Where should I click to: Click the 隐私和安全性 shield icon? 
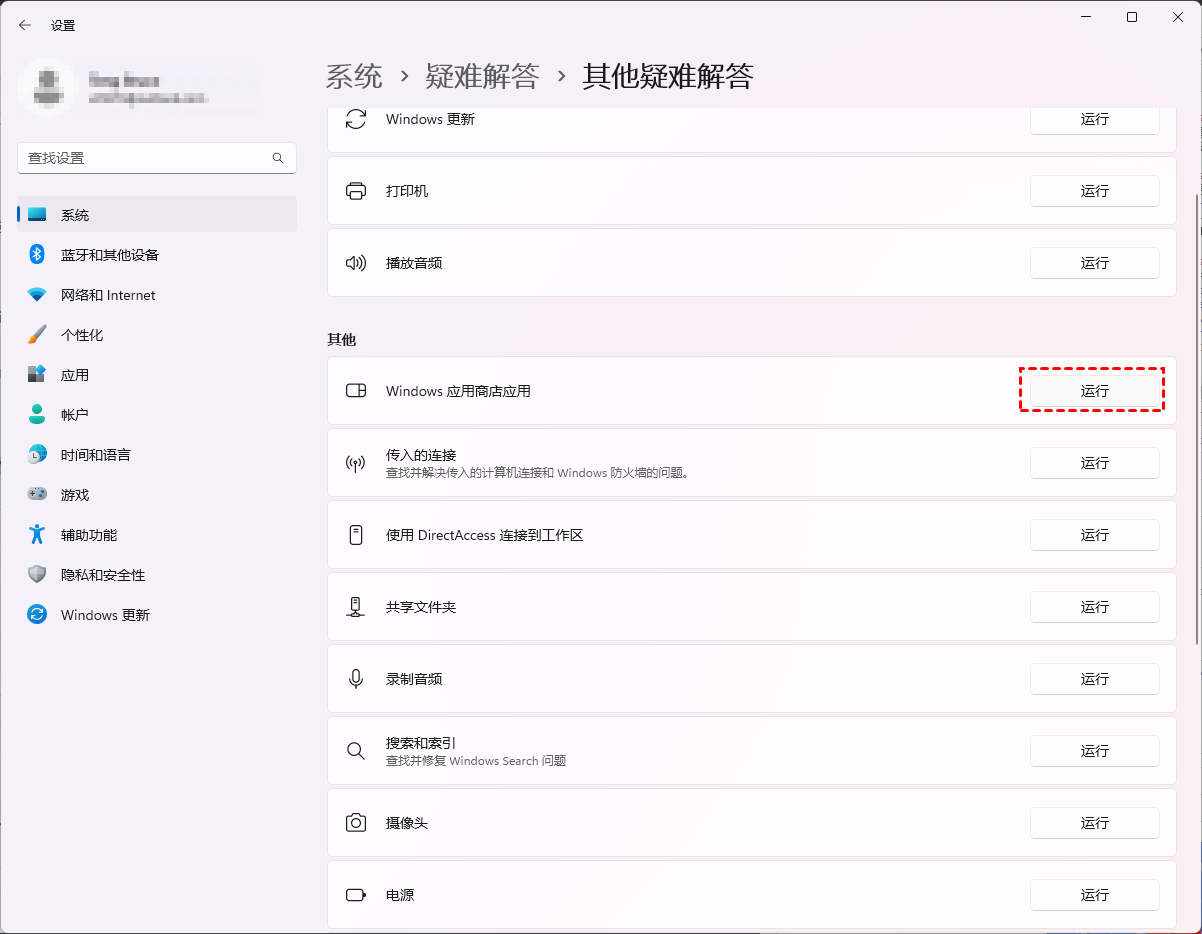pos(37,575)
